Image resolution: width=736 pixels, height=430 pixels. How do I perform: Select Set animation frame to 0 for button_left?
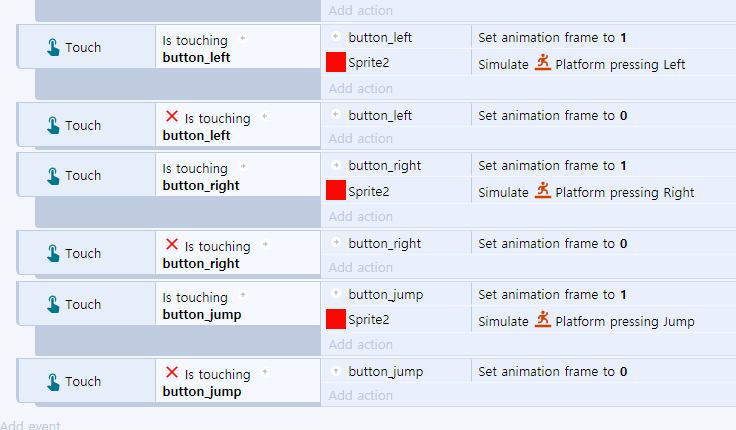click(x=552, y=115)
